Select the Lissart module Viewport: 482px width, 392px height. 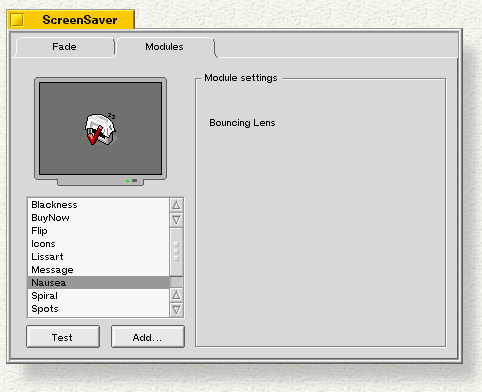coord(98,257)
